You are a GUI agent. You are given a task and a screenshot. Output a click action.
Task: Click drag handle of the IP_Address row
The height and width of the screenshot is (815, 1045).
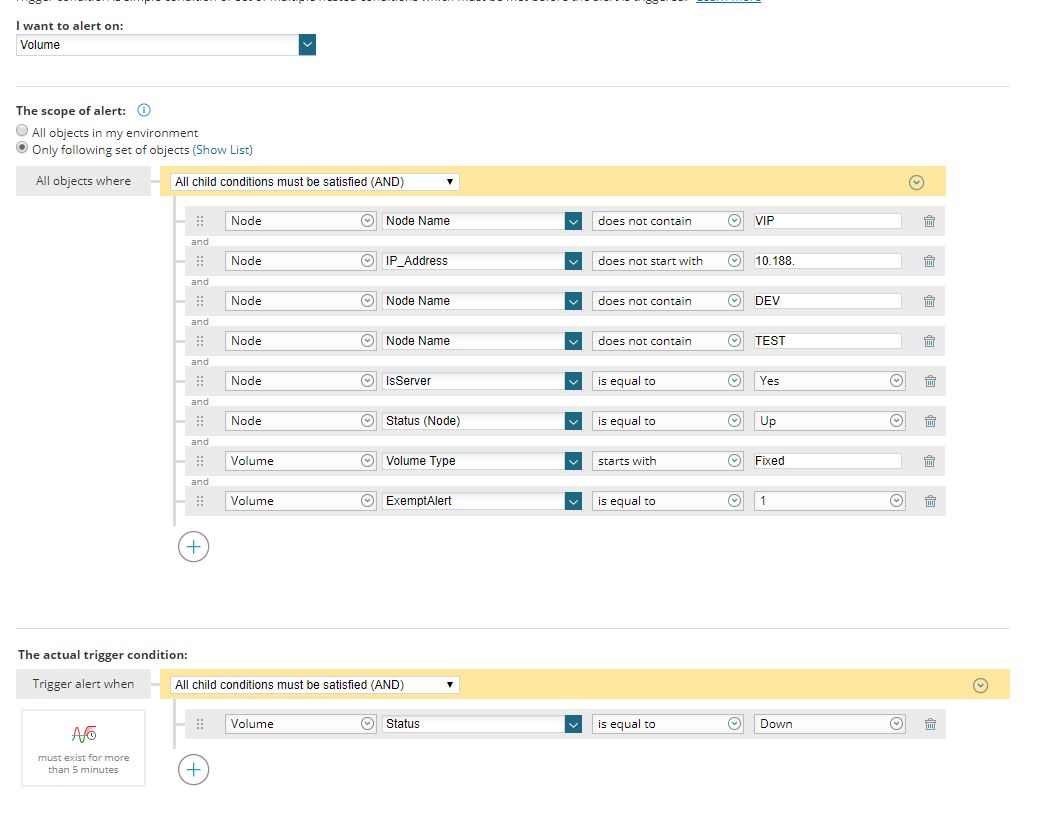tap(200, 261)
